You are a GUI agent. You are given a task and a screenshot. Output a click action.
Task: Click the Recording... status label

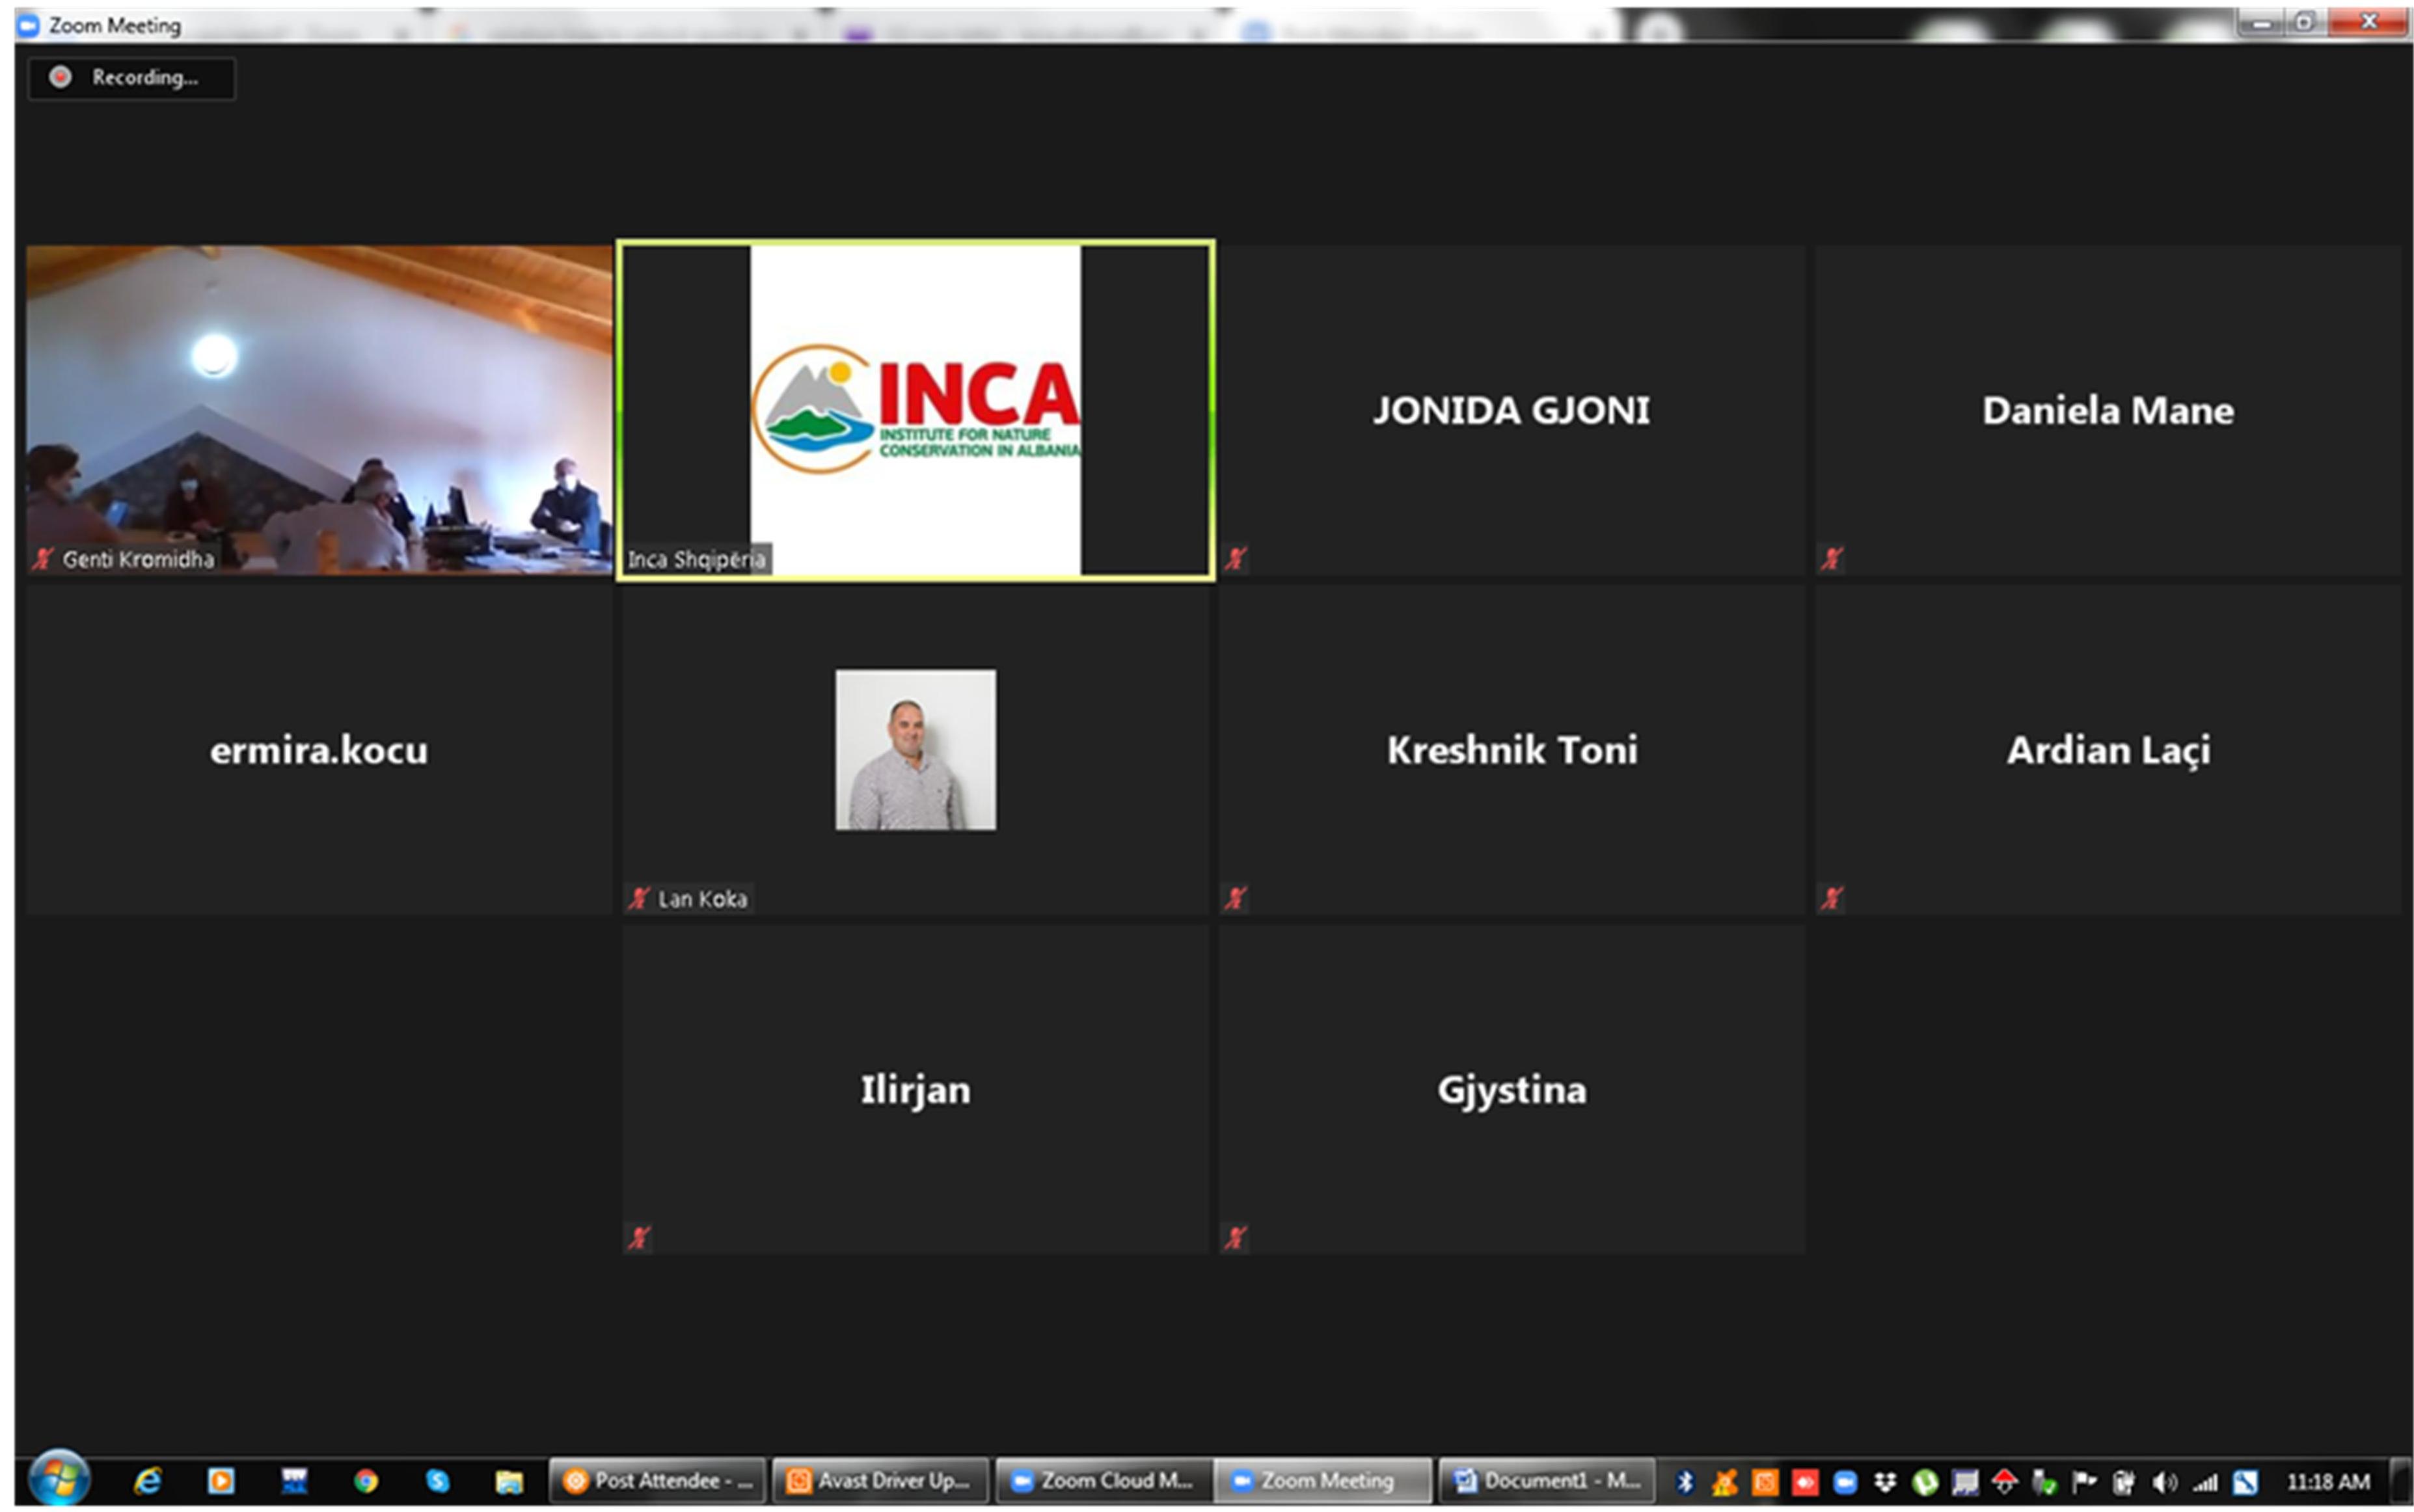click(145, 77)
